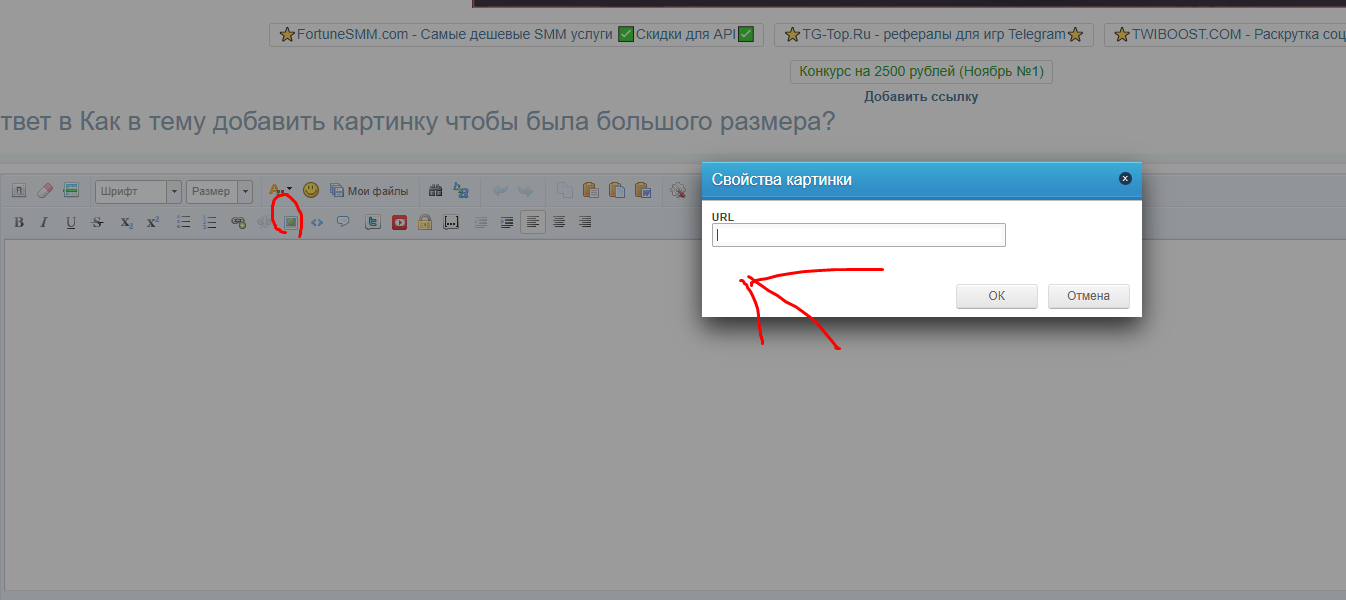Cancel the image properties dialog with Отмена

point(1088,296)
